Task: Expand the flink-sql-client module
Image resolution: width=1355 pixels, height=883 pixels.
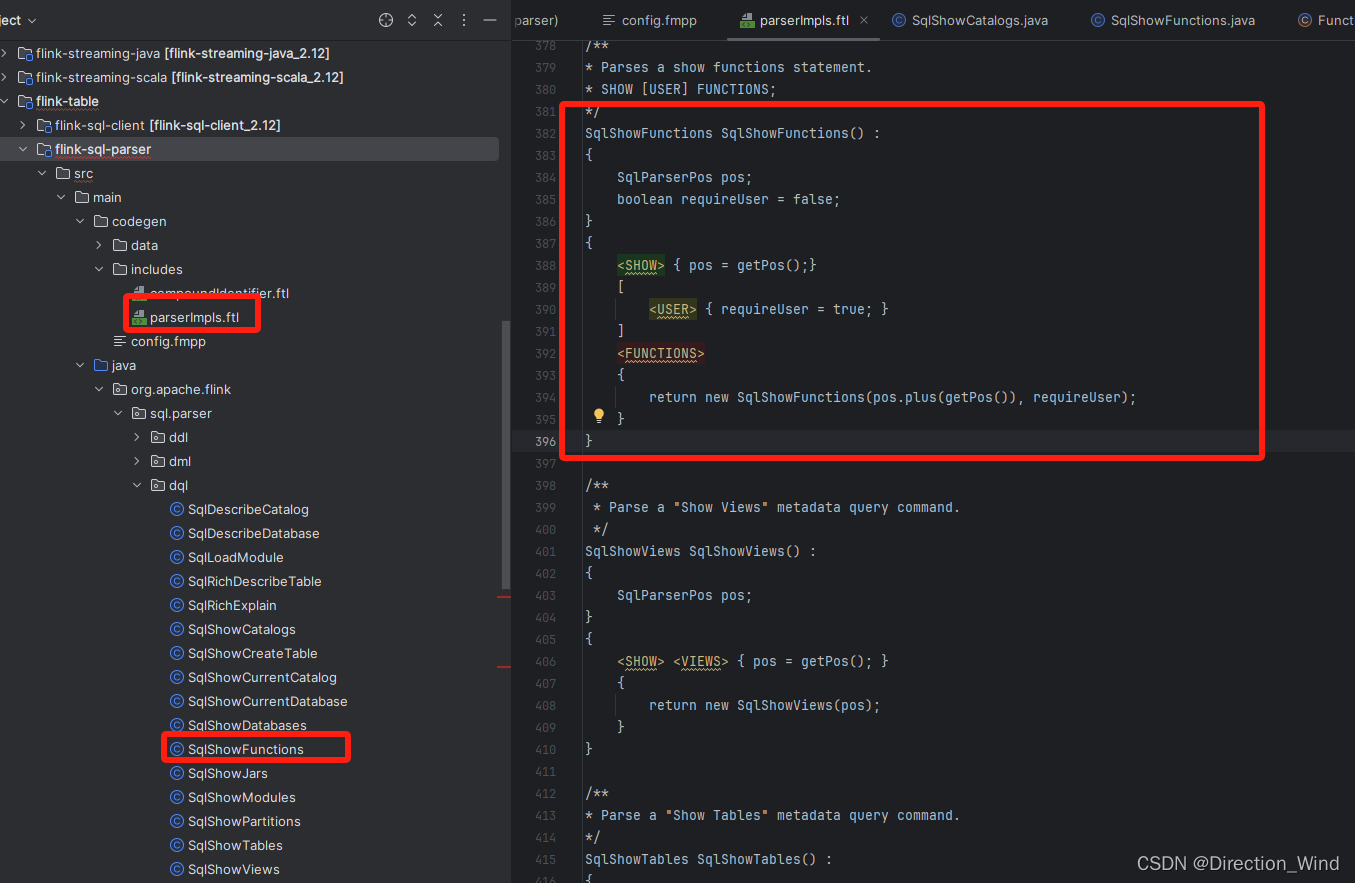Action: (x=23, y=125)
